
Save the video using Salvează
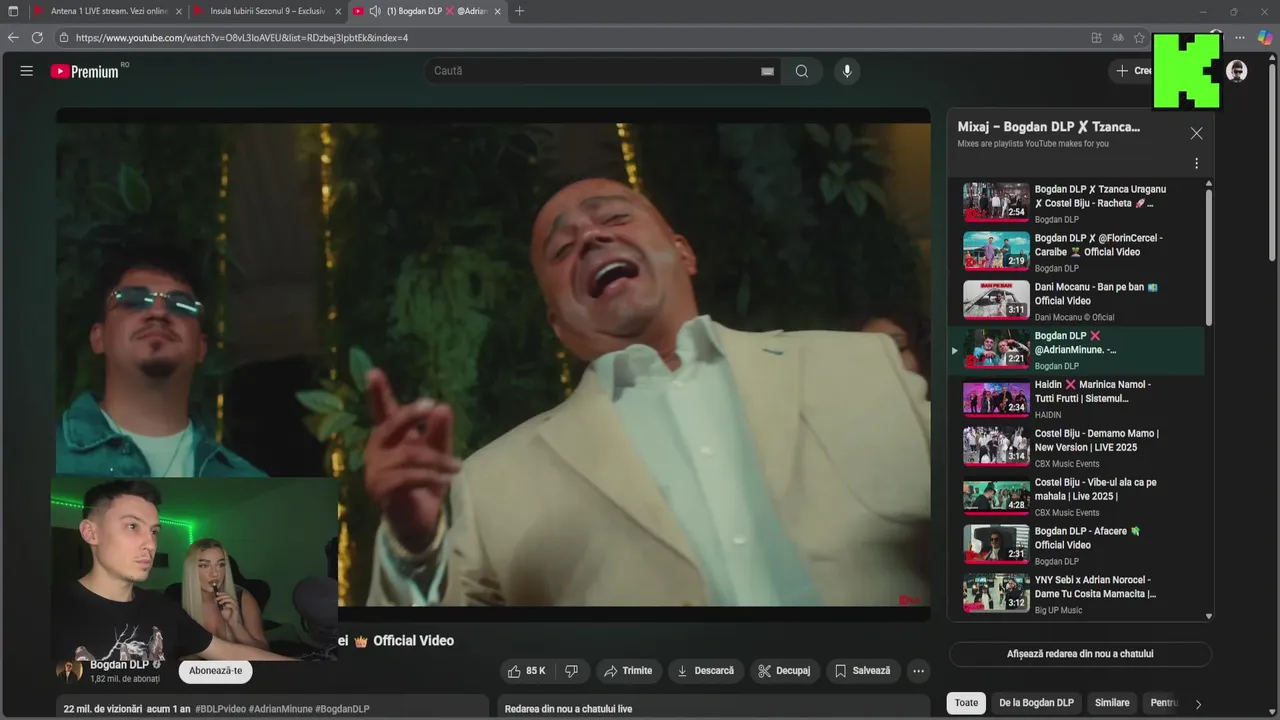(x=863, y=671)
